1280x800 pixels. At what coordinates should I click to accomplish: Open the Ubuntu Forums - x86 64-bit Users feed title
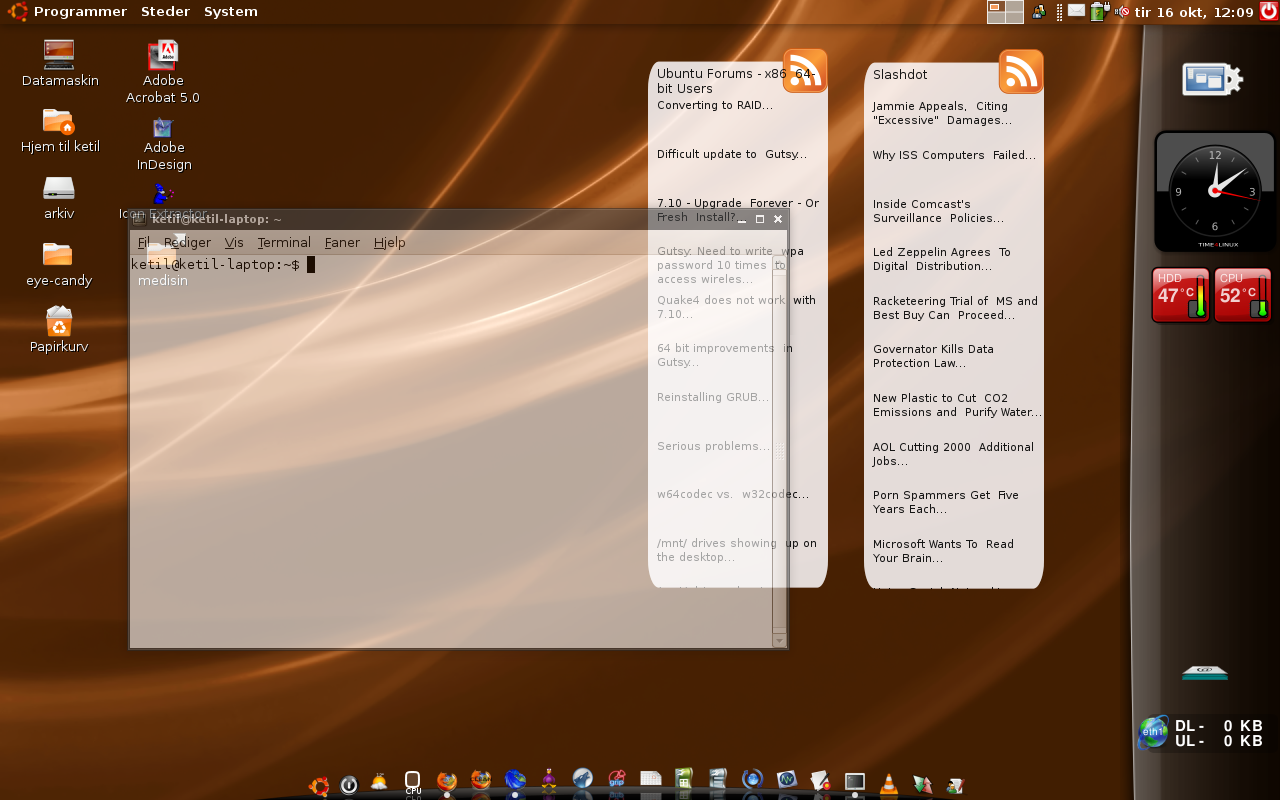click(736, 81)
